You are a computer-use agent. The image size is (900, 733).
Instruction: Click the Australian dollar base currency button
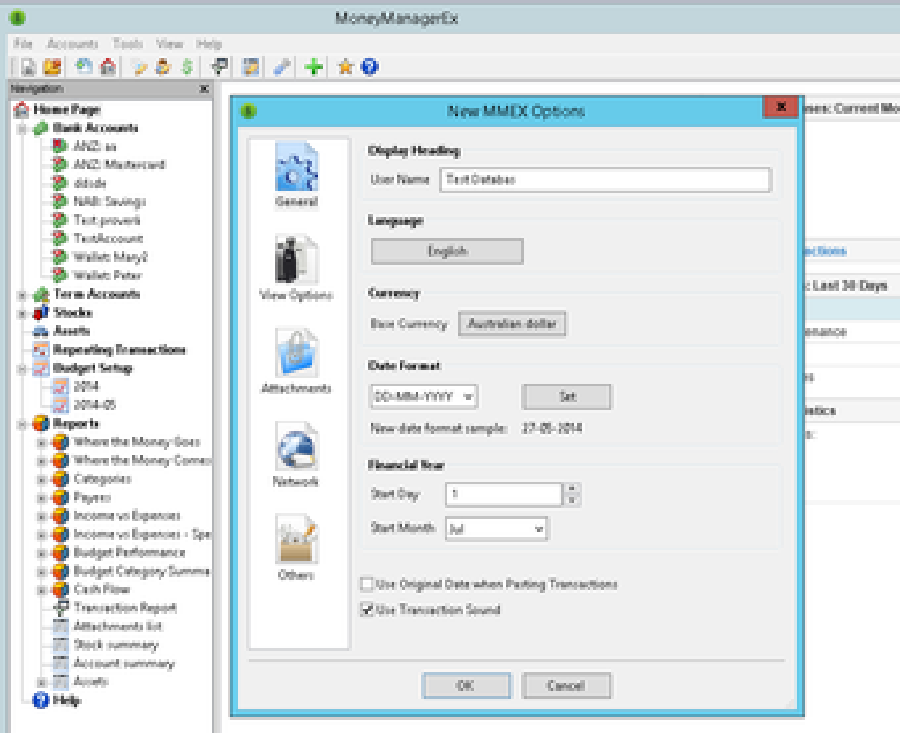click(x=512, y=324)
